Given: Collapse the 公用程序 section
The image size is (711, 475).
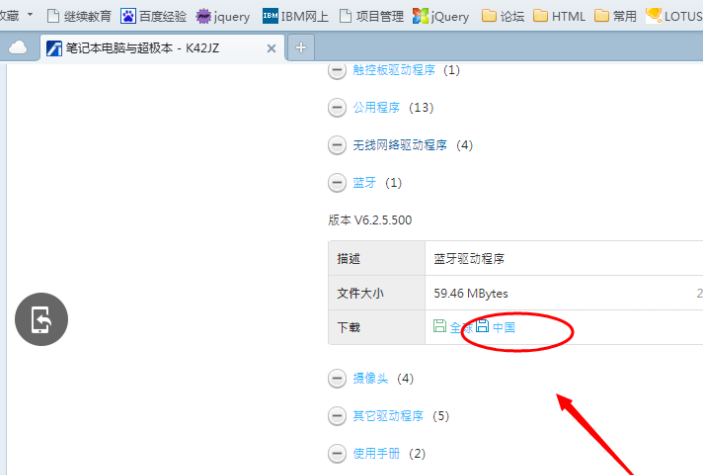Looking at the screenshot, I should (x=337, y=108).
